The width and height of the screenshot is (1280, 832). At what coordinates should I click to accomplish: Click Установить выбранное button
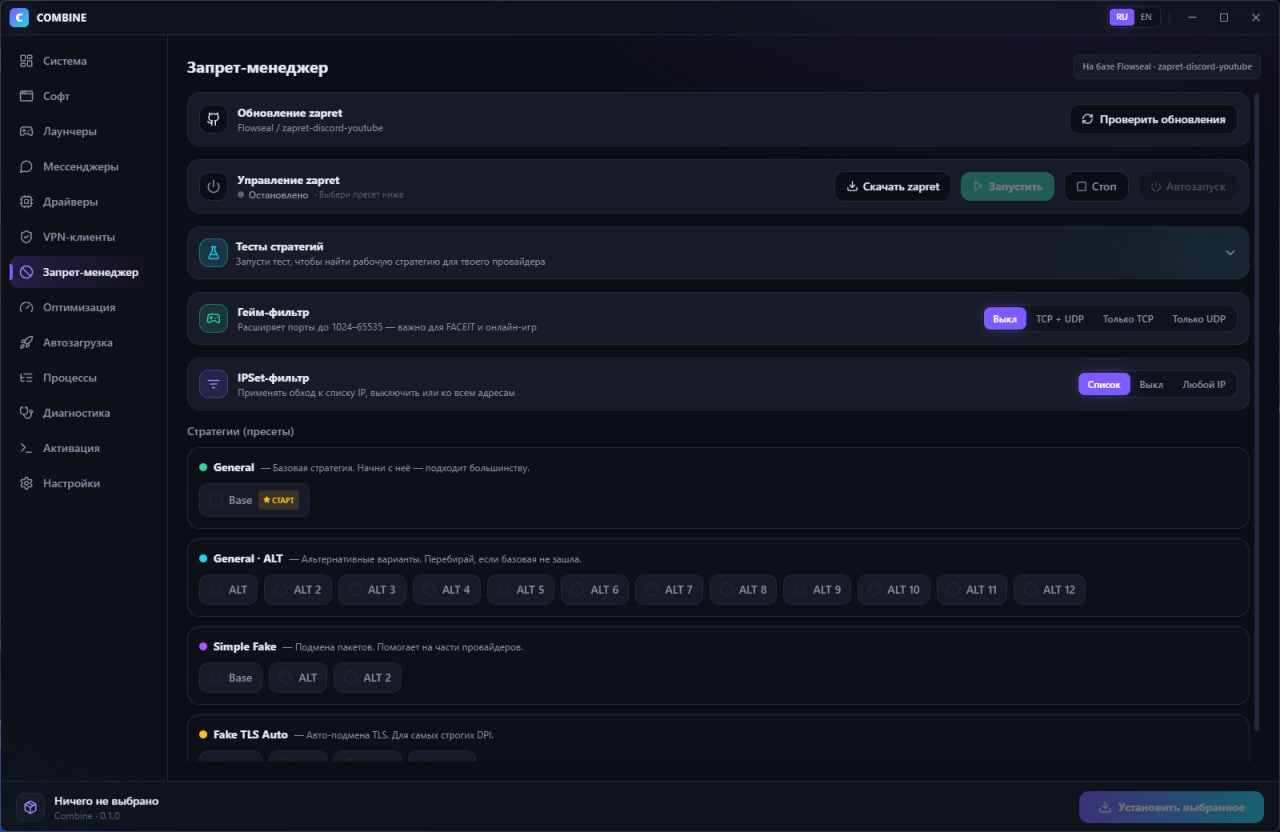pyautogui.click(x=1171, y=807)
